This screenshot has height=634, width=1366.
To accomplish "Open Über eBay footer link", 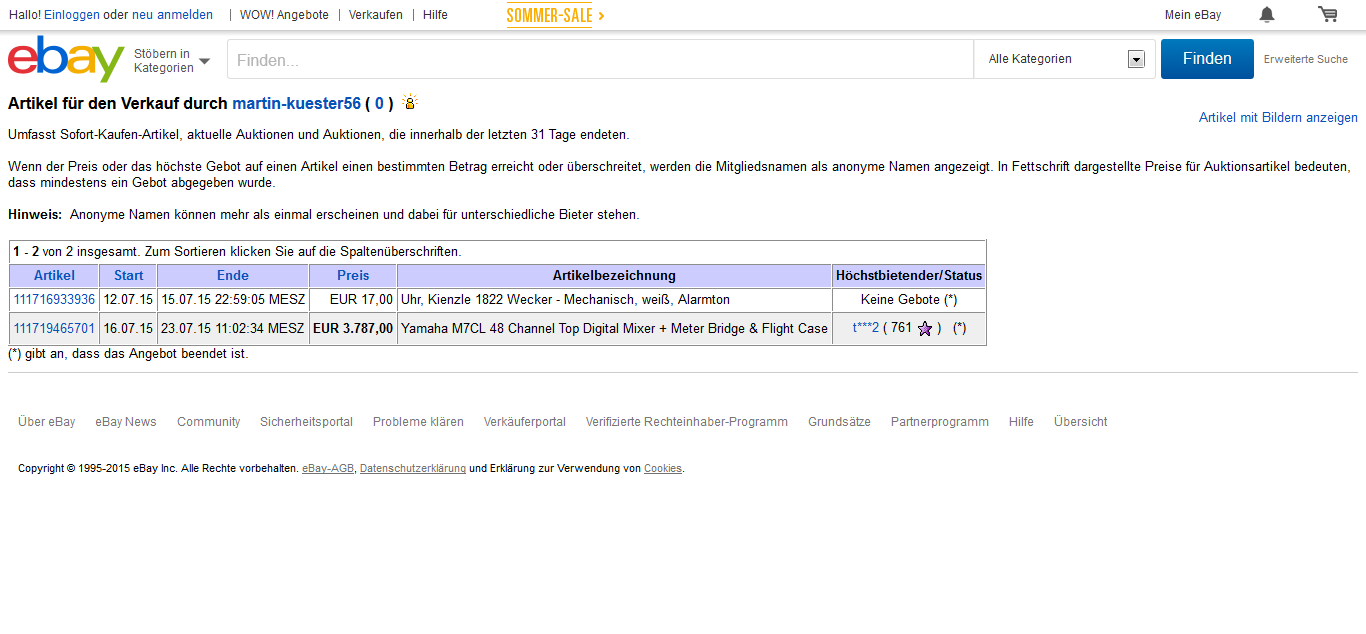I will point(47,422).
